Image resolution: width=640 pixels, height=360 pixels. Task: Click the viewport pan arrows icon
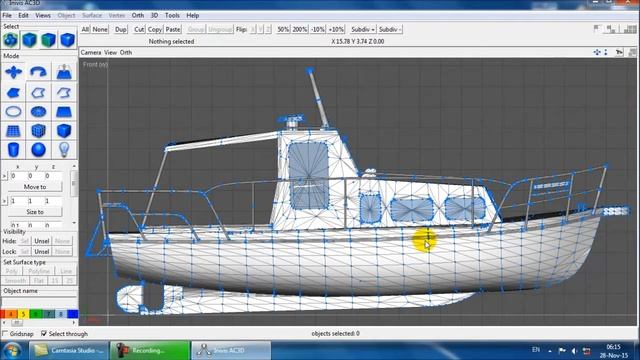[597, 52]
